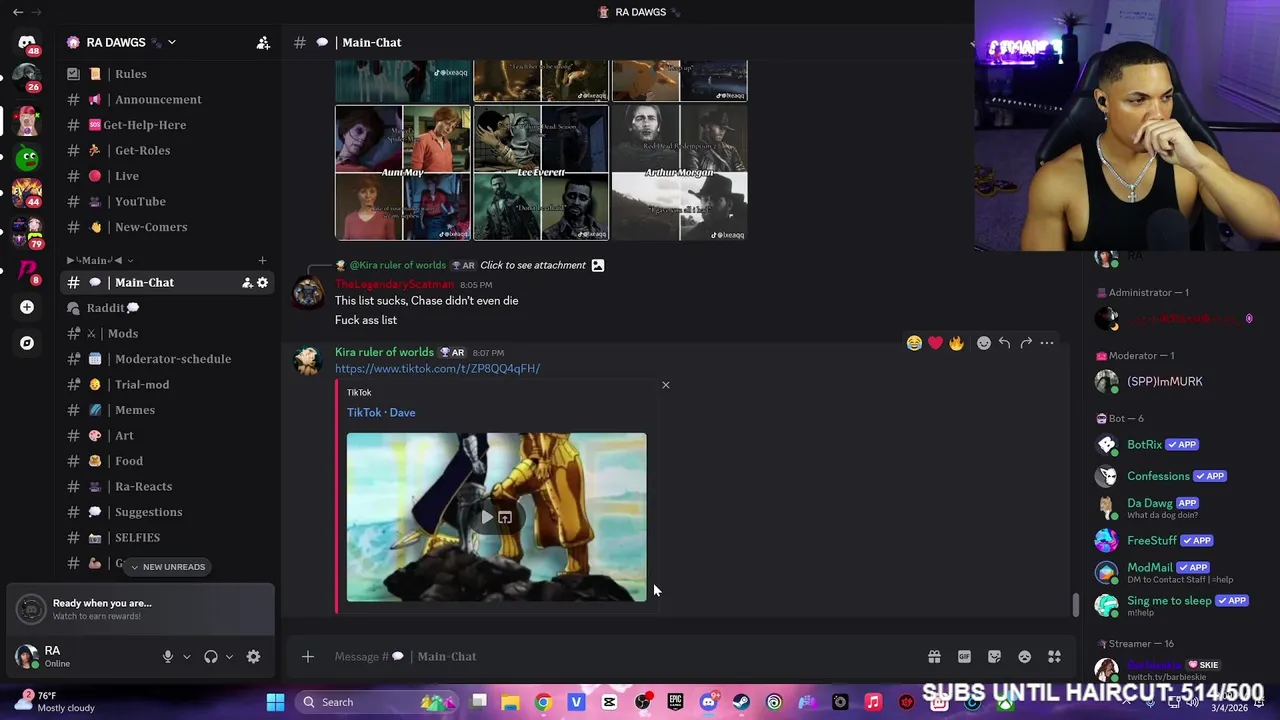Click username Kira ruler of worlds

tap(384, 352)
